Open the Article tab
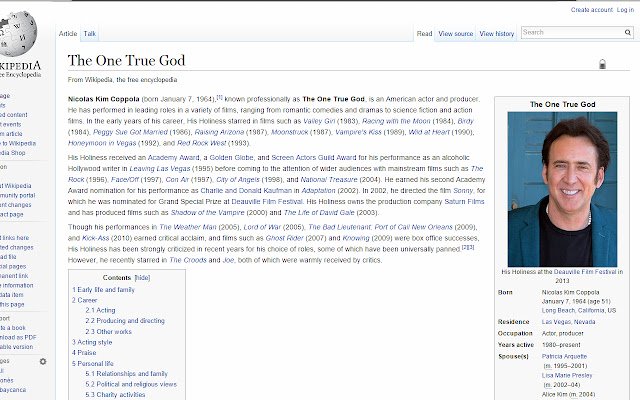The width and height of the screenshot is (640, 400). point(68,34)
